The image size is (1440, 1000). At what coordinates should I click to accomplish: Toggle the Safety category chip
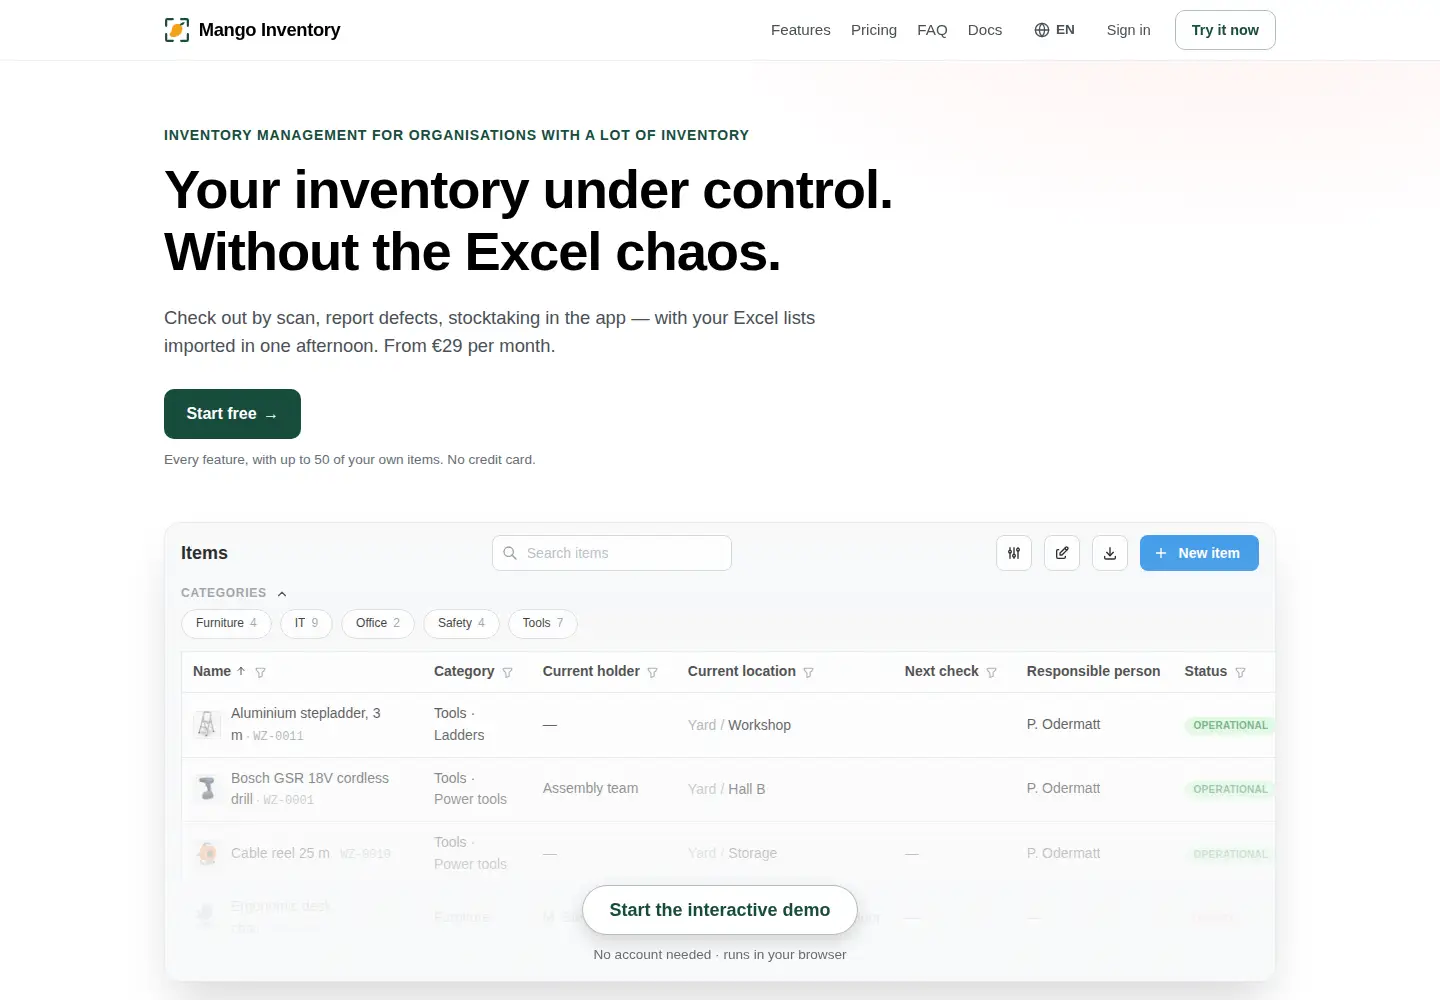pyautogui.click(x=461, y=623)
